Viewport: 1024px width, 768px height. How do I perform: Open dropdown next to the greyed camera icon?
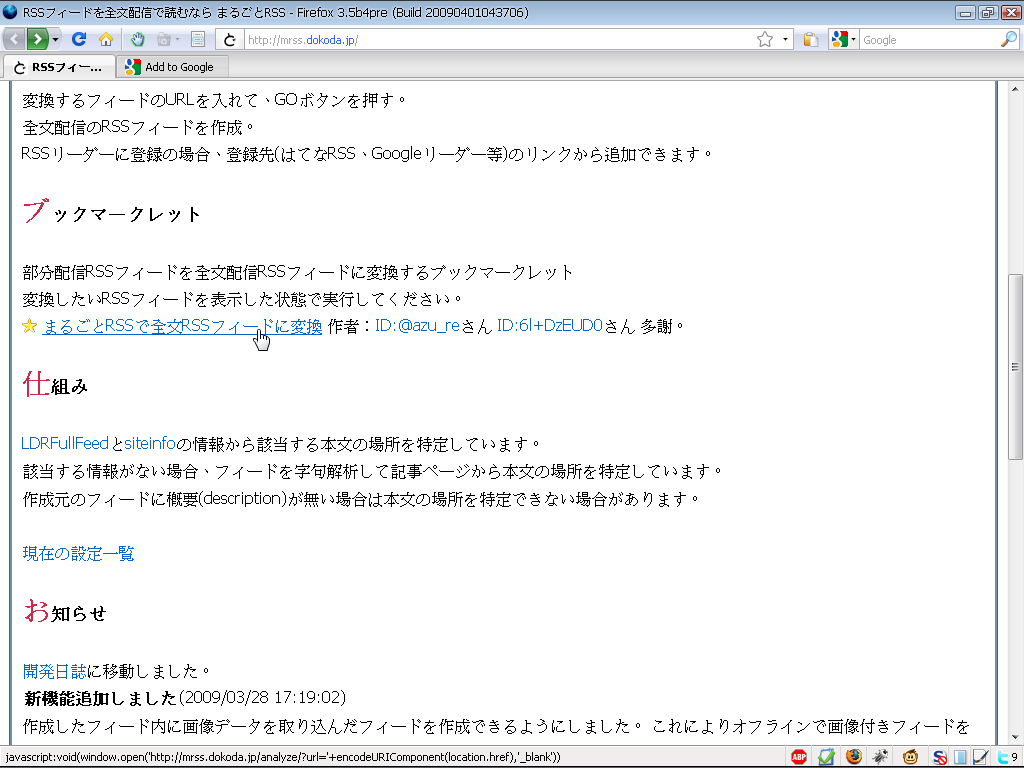(178, 40)
